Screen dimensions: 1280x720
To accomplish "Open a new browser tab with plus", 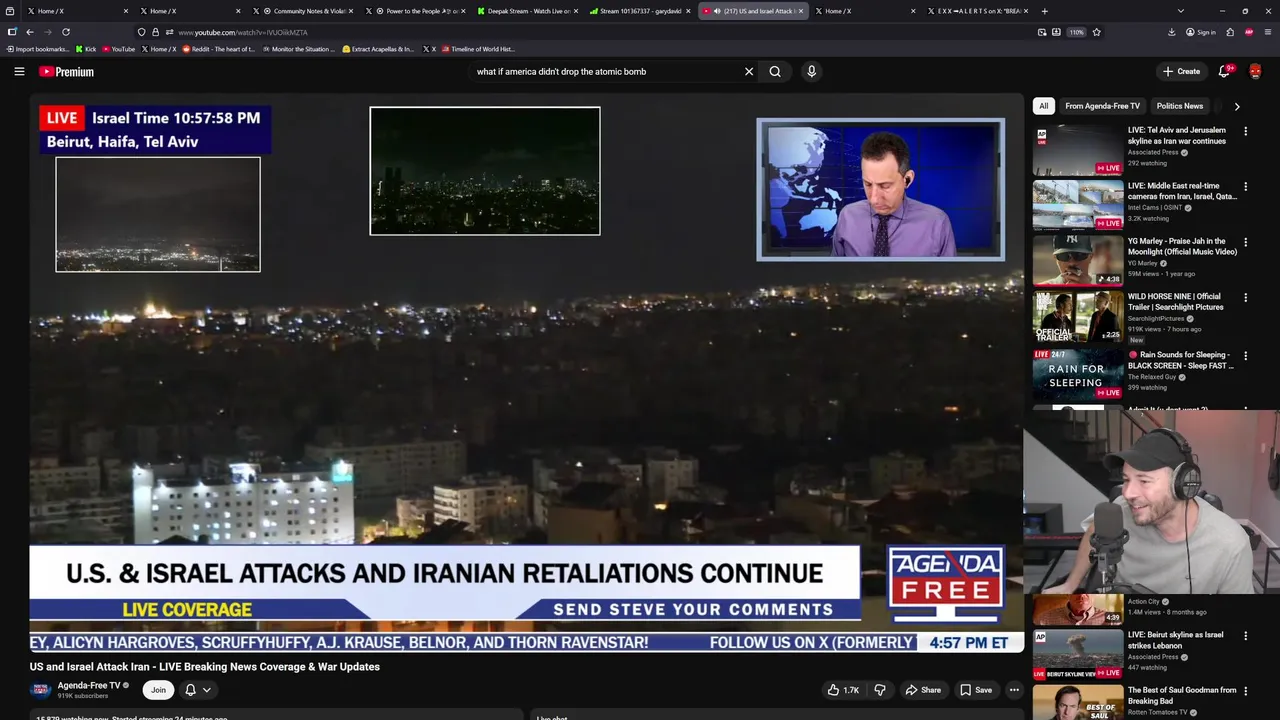I will [1044, 11].
